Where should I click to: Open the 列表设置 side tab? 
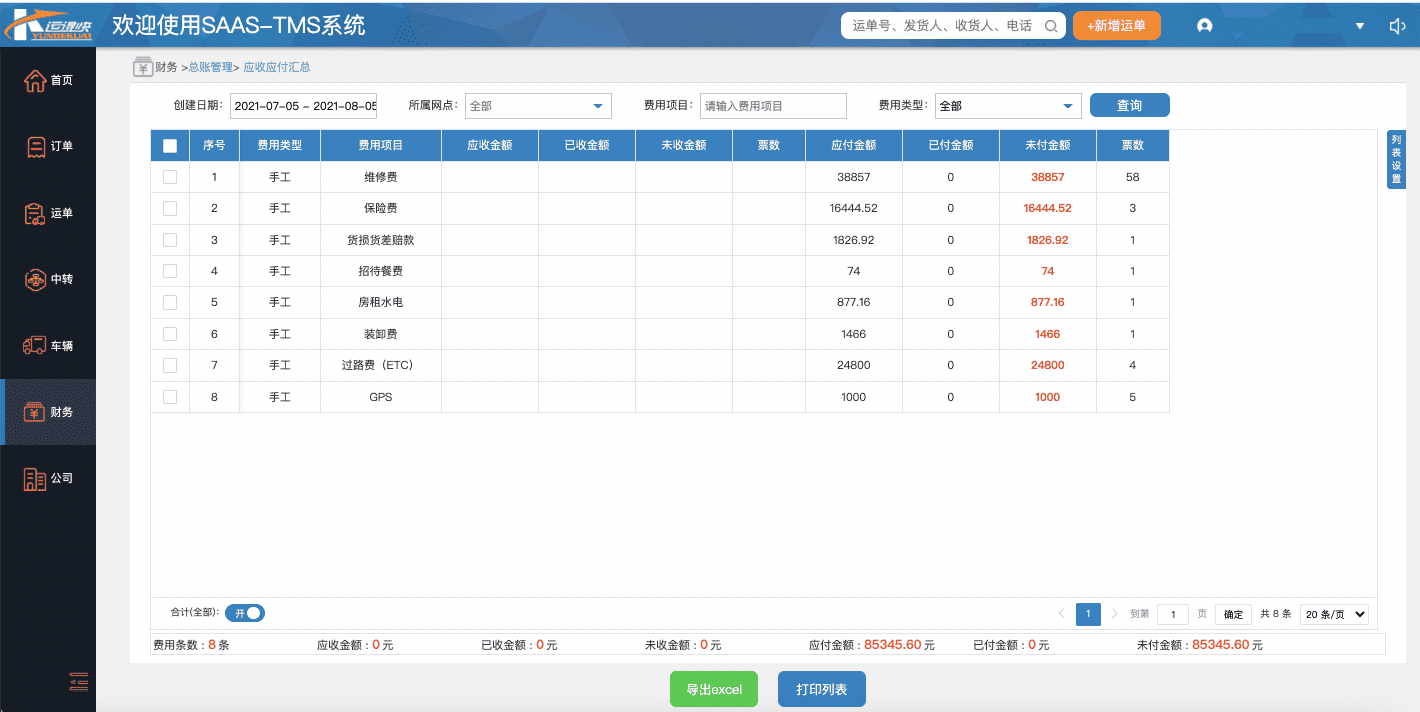(x=1396, y=159)
